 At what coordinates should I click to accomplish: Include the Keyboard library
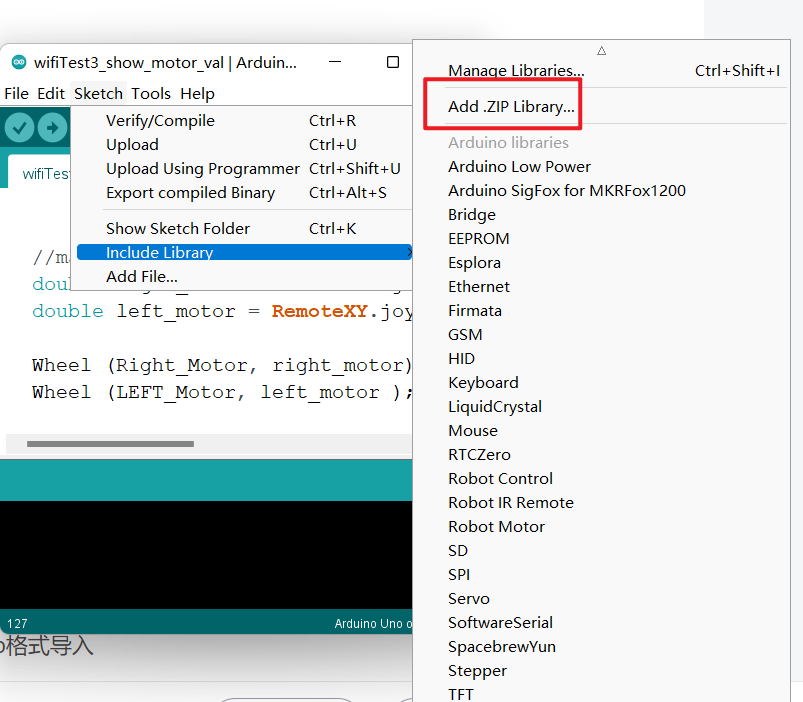click(602, 383)
